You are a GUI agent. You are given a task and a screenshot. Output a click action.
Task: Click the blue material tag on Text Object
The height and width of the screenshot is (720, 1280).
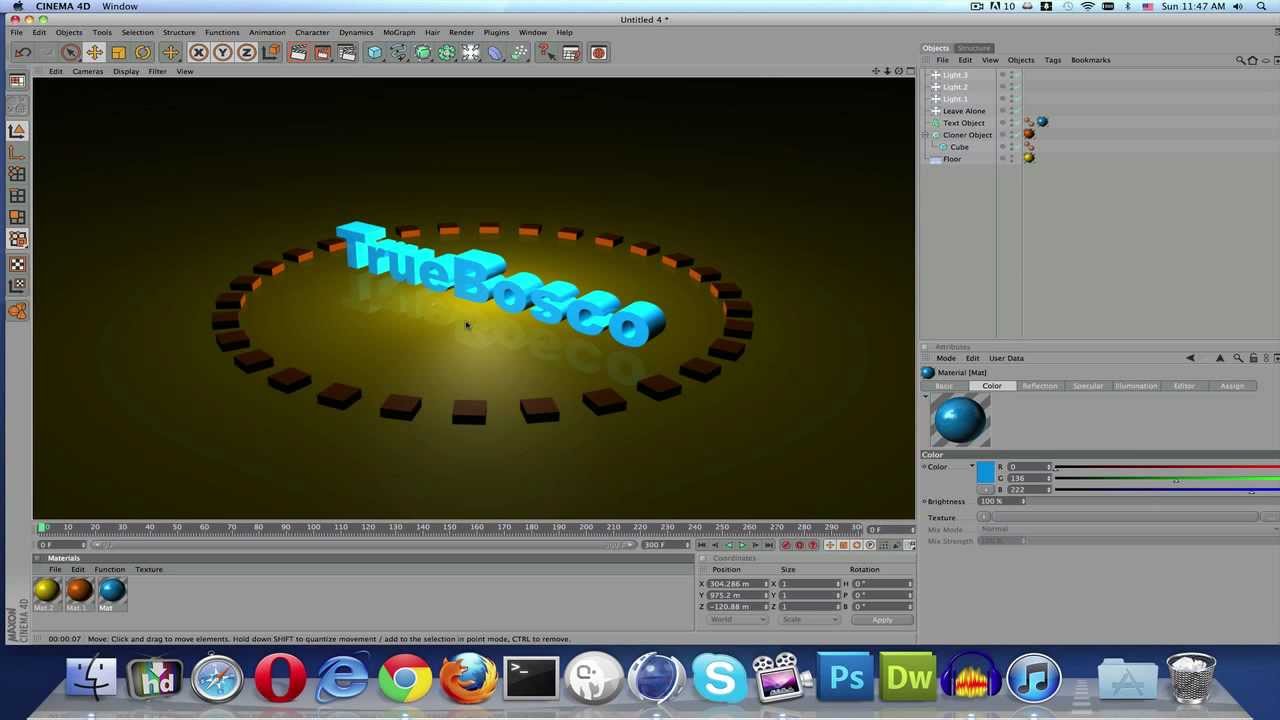coord(1042,122)
